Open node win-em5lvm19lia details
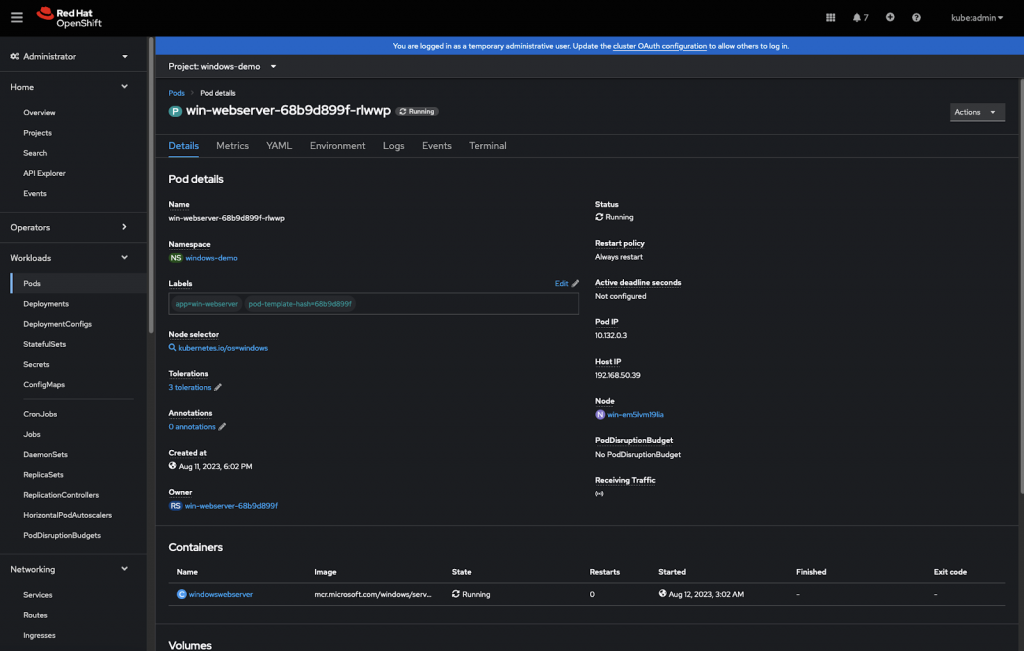 tap(634, 413)
